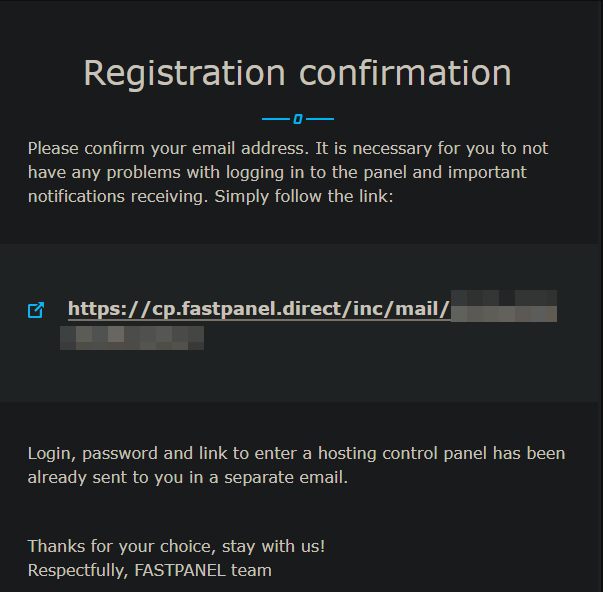
Task: Click the right blue line of the divider
Action: (319, 119)
